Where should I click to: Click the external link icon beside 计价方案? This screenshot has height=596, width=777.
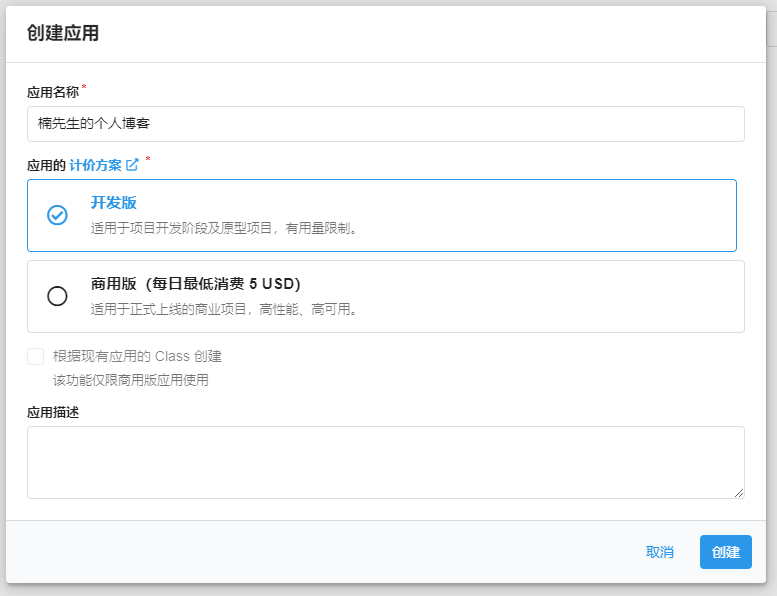tap(132, 165)
